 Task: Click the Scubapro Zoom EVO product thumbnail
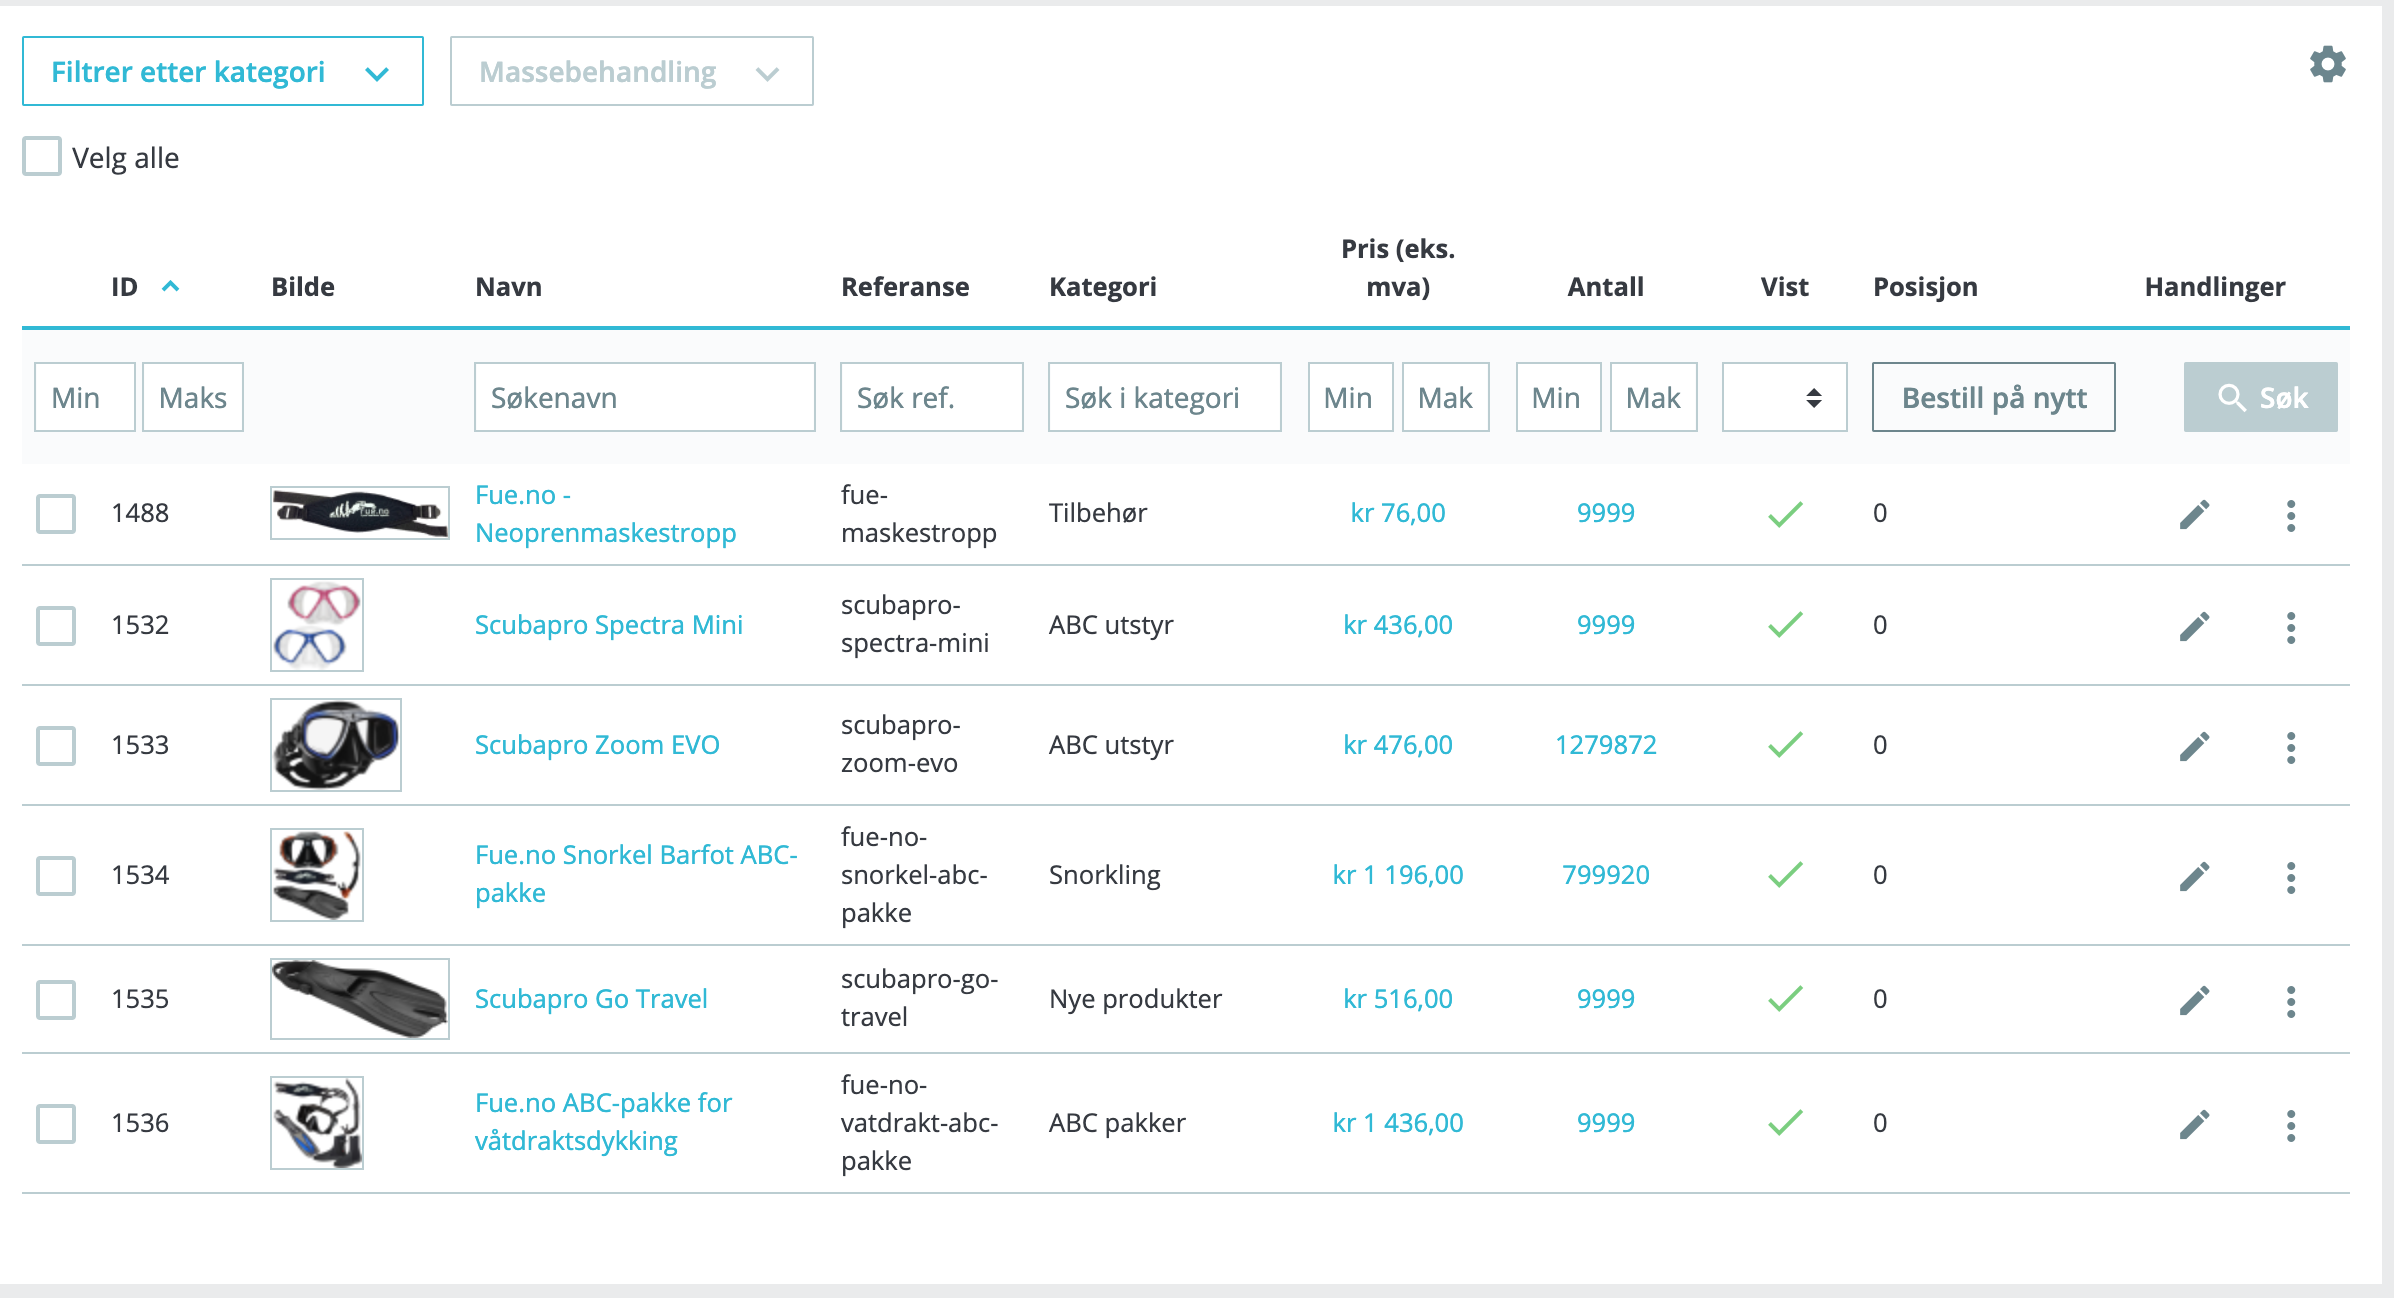pos(336,745)
